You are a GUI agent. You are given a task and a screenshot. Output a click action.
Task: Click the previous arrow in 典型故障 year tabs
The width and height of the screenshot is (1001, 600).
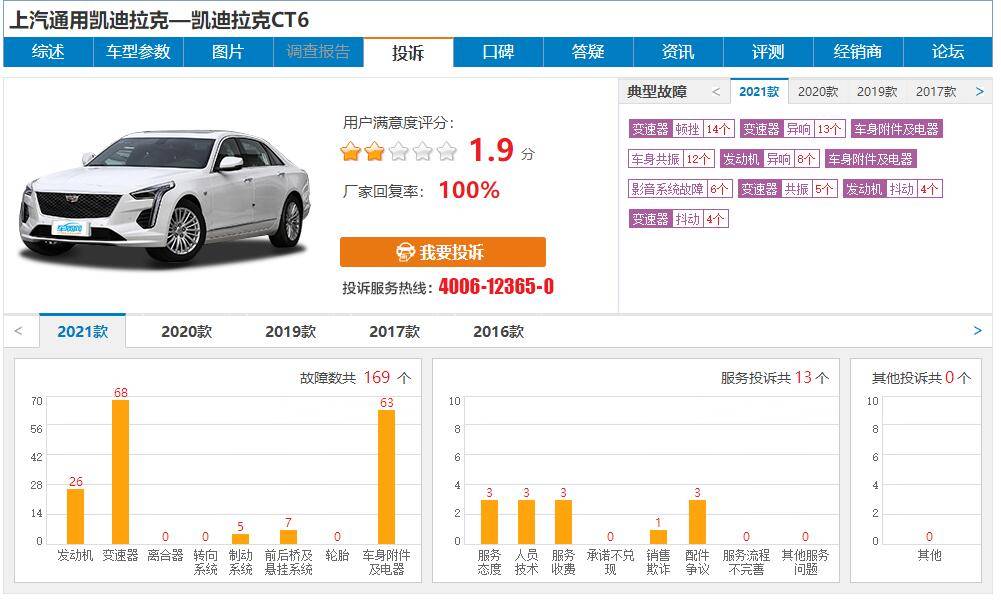[x=716, y=92]
